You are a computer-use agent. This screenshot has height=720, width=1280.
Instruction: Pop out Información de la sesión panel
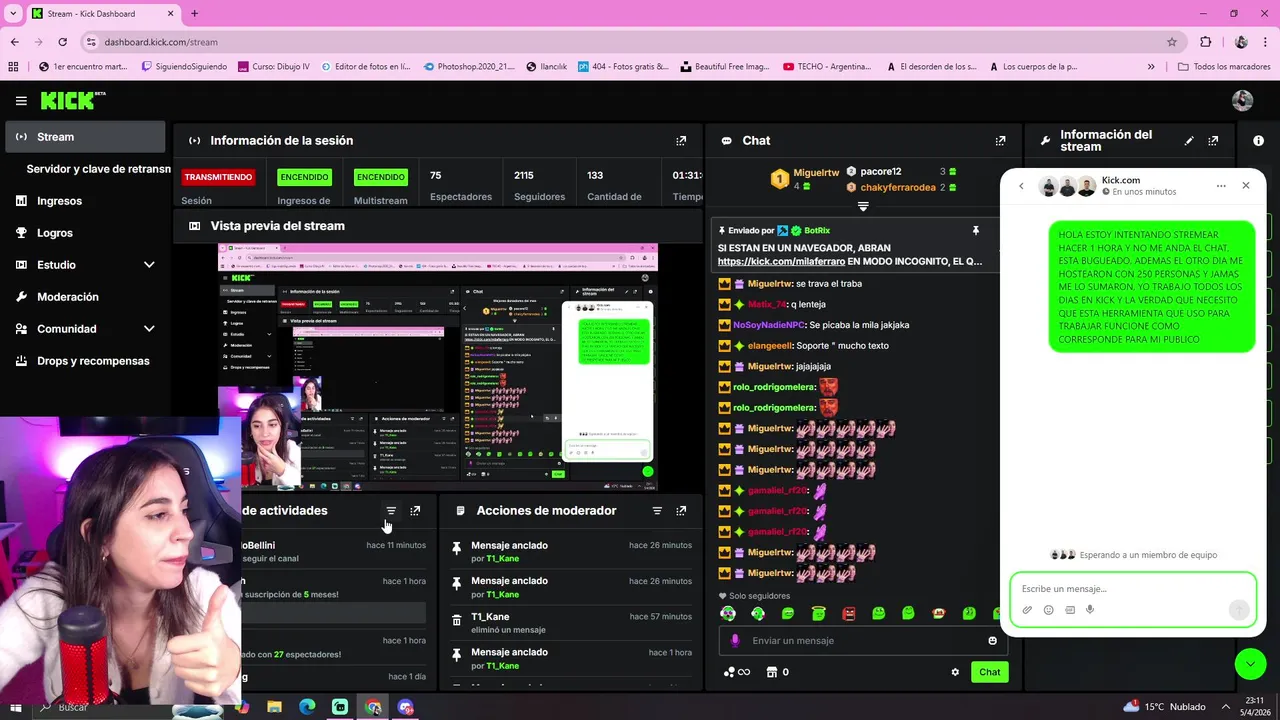(681, 141)
